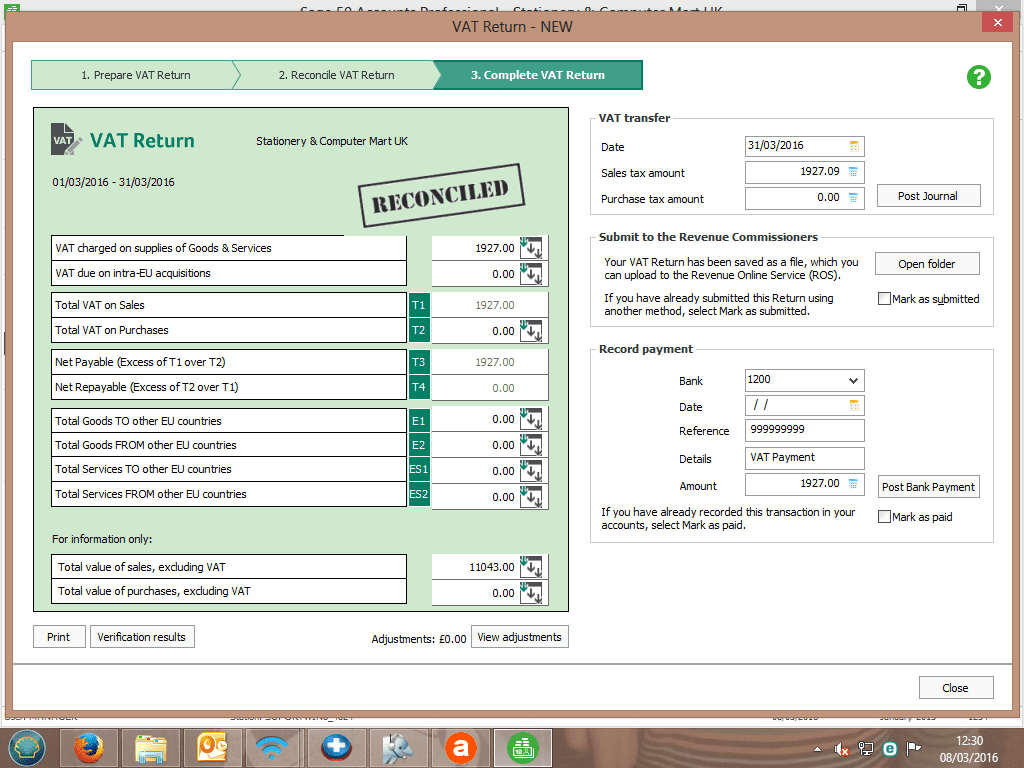This screenshot has width=1024, height=768.
Task: Open drill-down for VAT due on intra-EU acquisitions
Action: click(532, 274)
